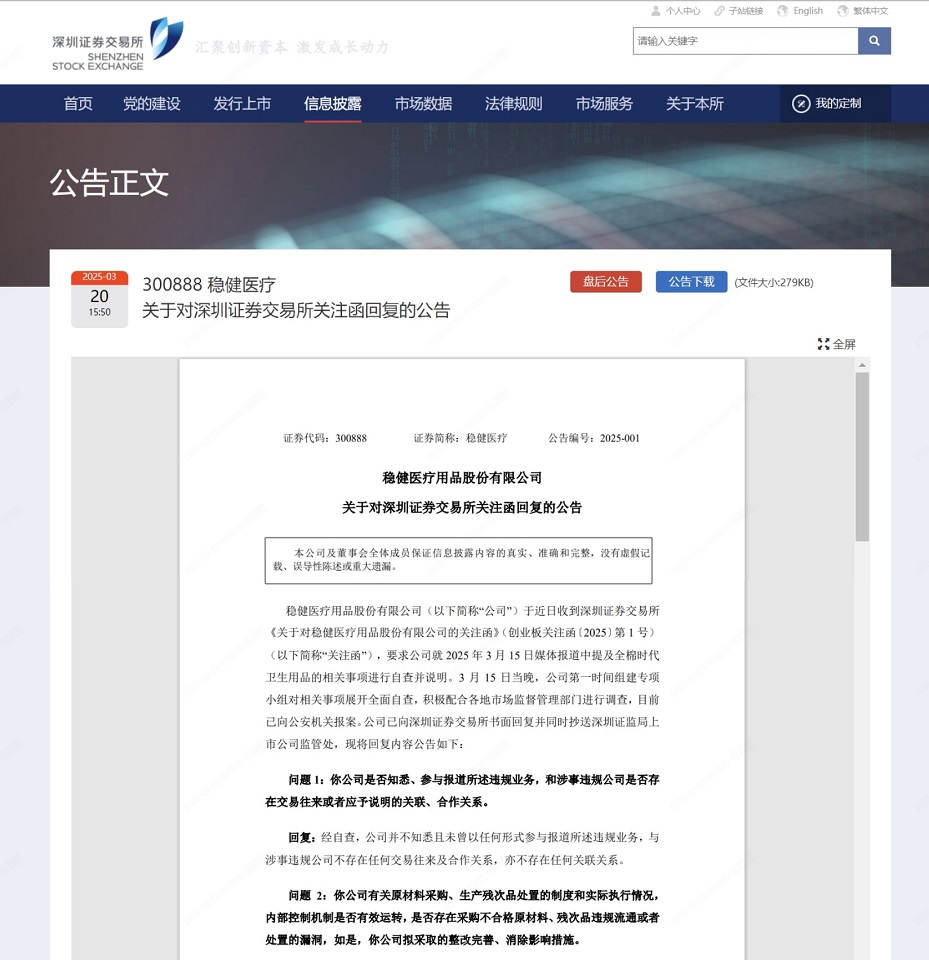
Task: Enter fullscreen via the 全屏 icon
Action: coord(822,343)
